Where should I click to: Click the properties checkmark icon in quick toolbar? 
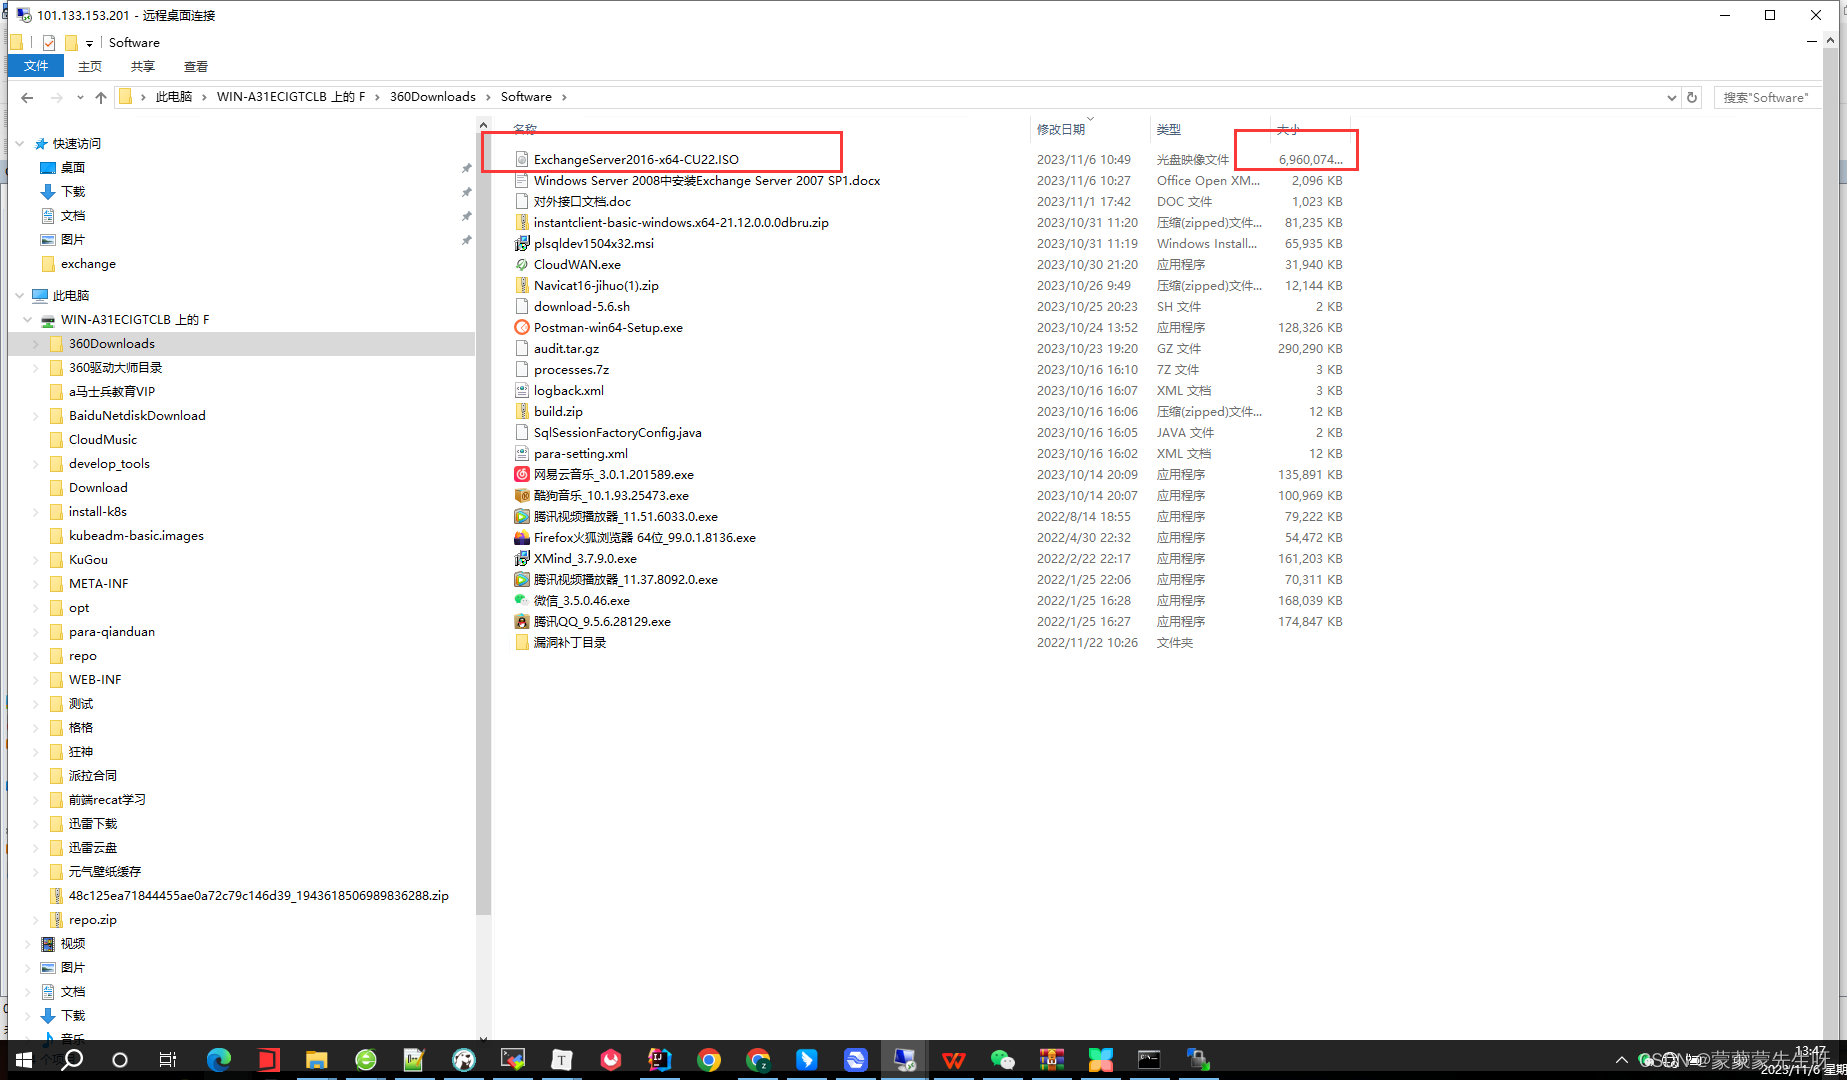(49, 43)
